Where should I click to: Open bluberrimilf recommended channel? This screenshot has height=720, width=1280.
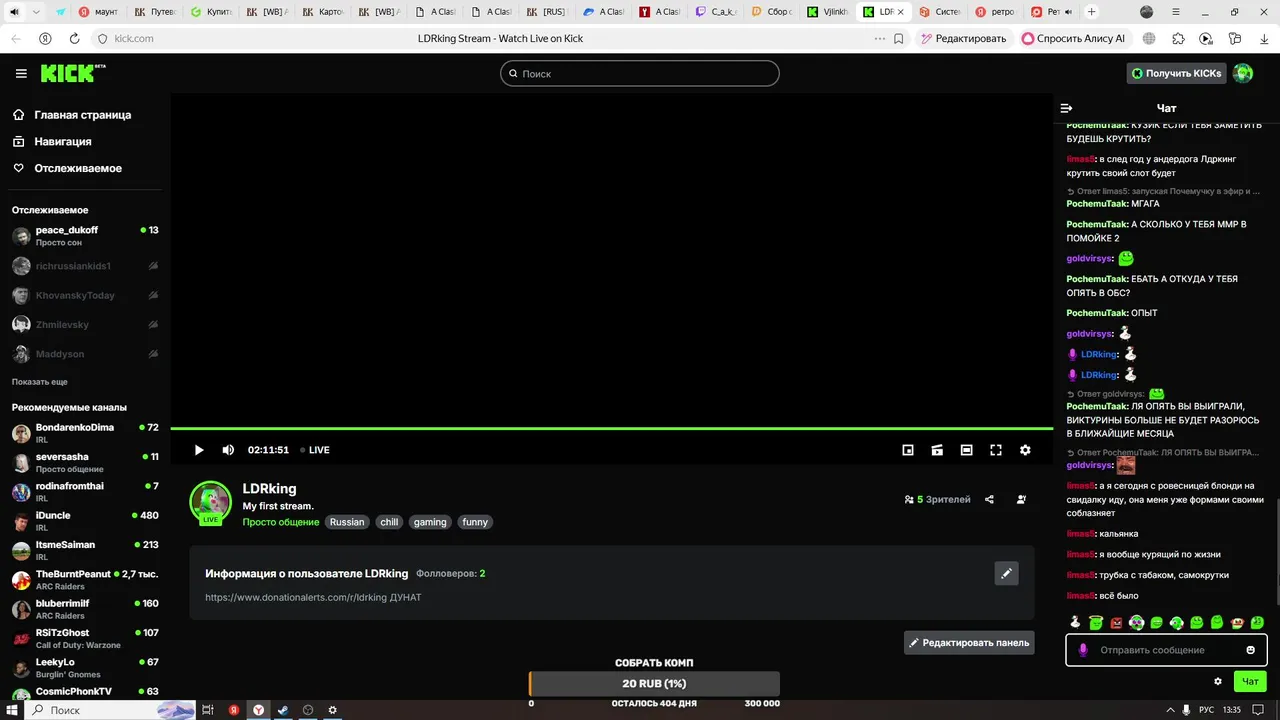tap(85, 609)
